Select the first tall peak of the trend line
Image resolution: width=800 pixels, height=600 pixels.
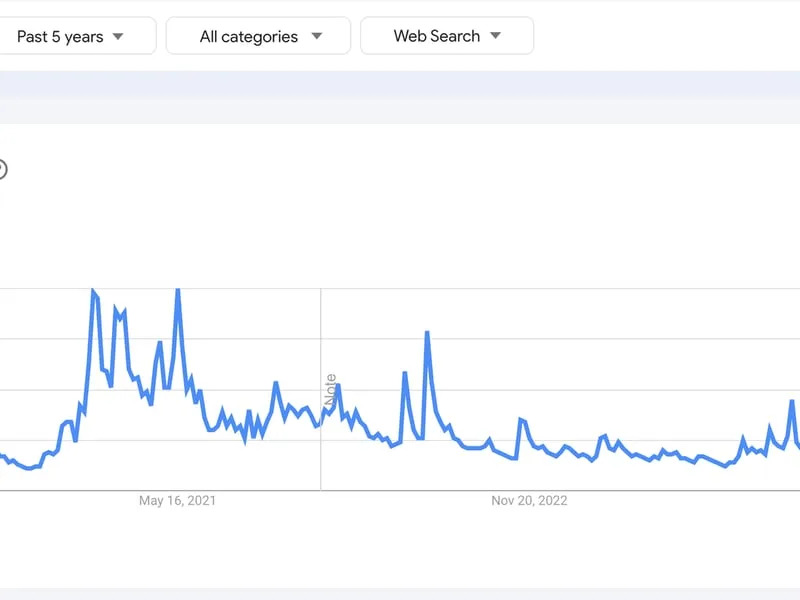pyautogui.click(x=93, y=291)
